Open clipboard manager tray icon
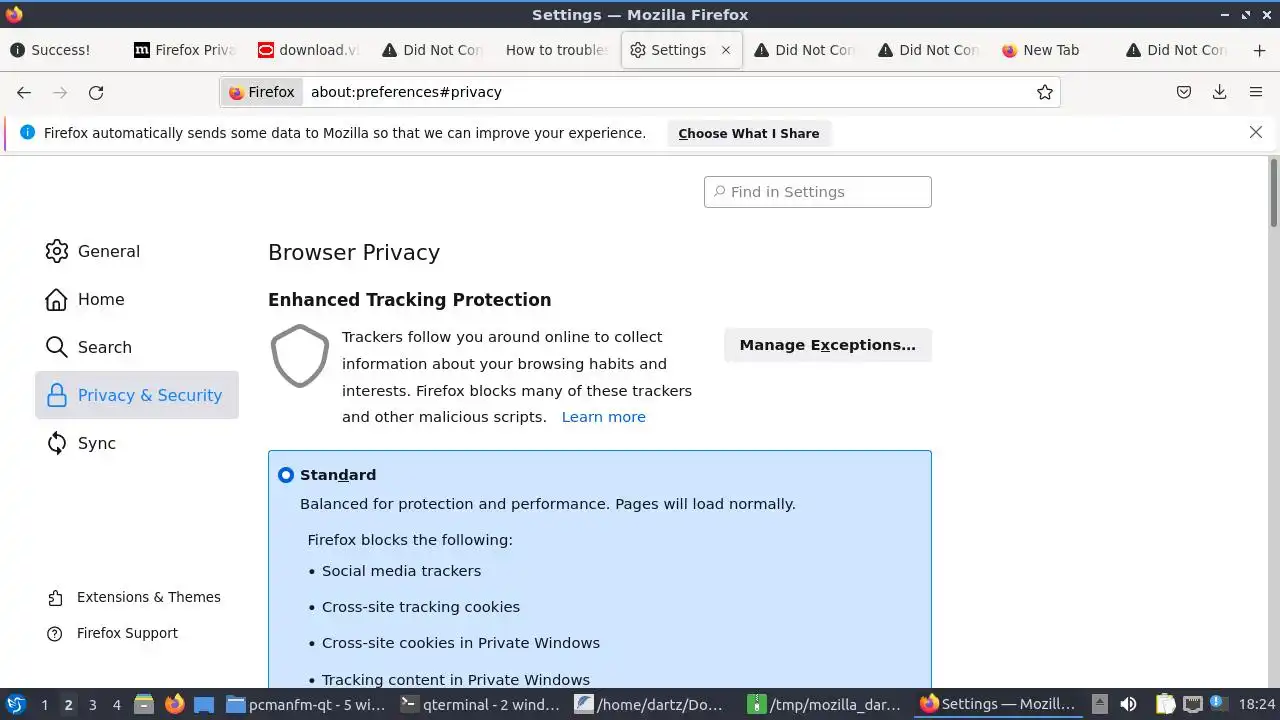The image size is (1280, 720). 1166,704
